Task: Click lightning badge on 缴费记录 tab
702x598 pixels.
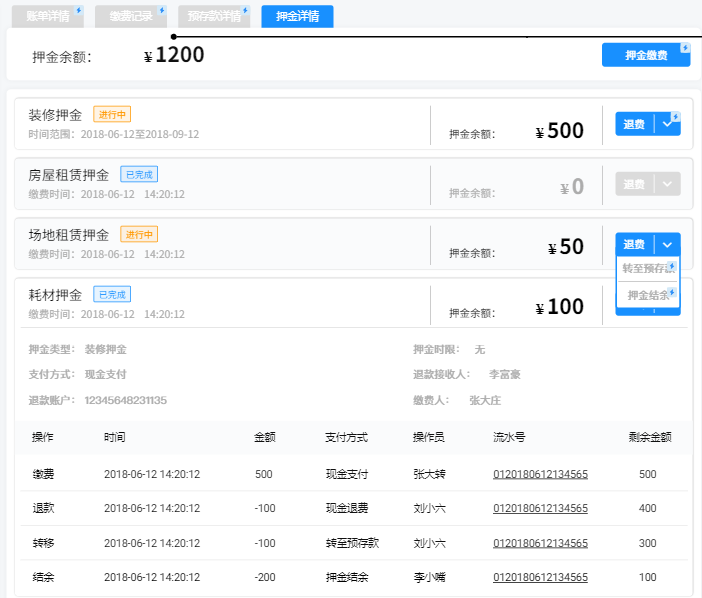Action: pyautogui.click(x=161, y=10)
